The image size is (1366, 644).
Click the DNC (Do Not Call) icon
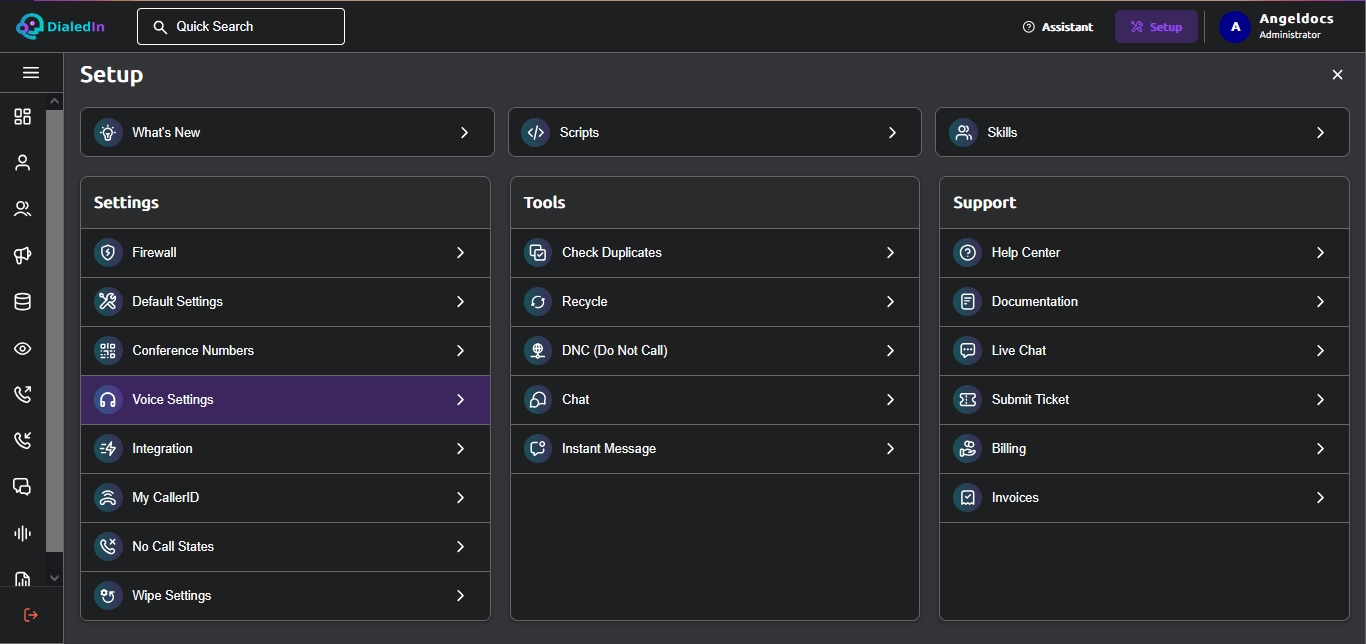[538, 351]
